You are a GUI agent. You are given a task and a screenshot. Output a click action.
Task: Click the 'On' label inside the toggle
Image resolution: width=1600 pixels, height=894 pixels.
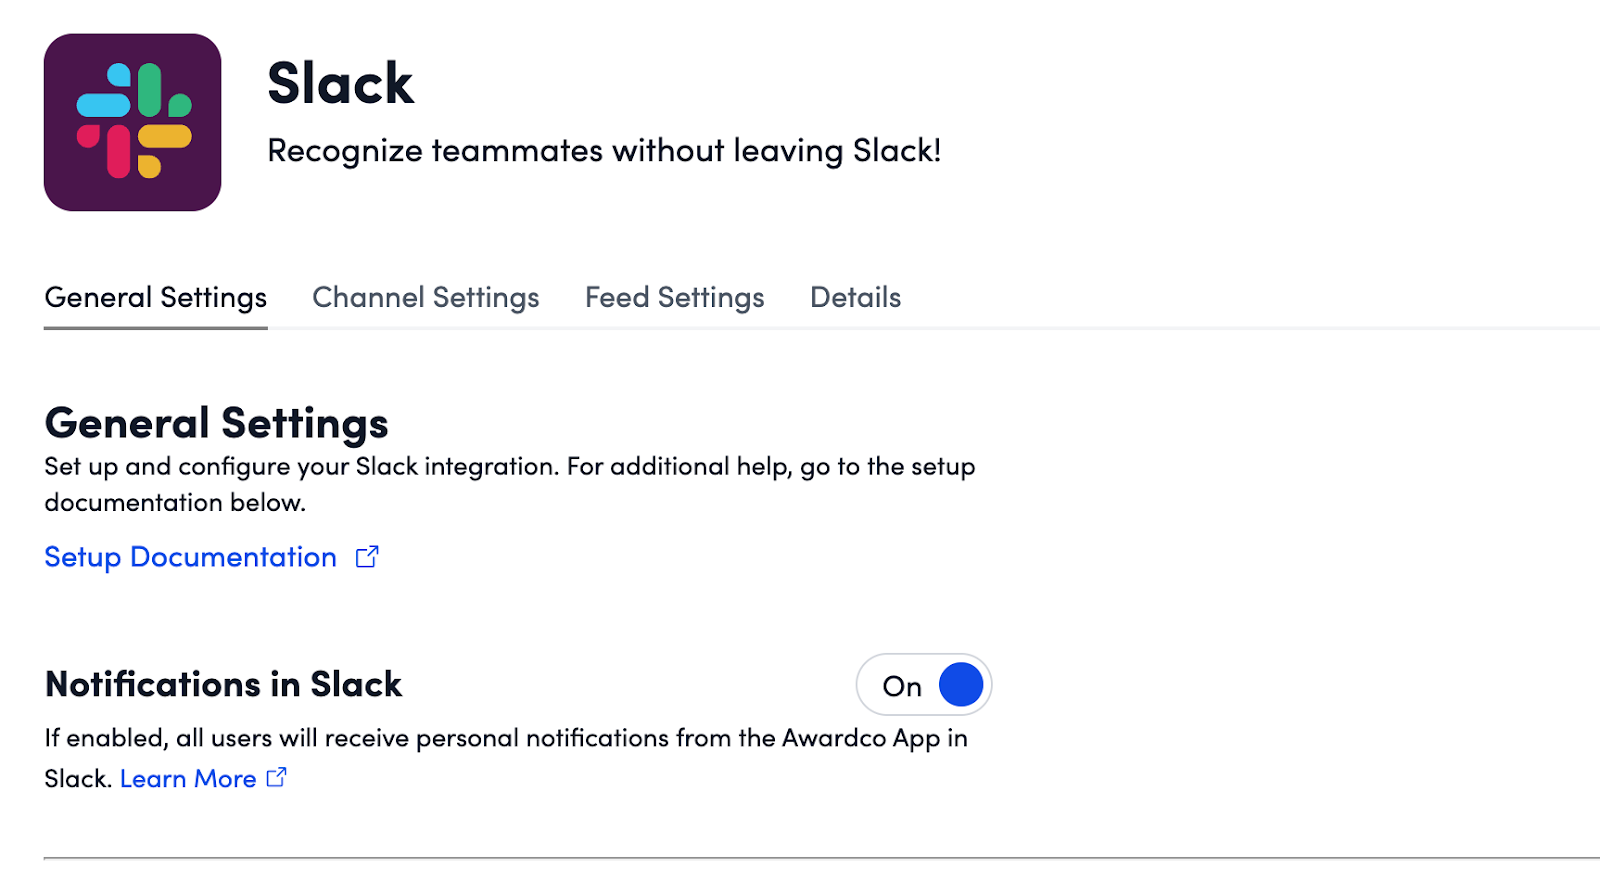coord(901,687)
